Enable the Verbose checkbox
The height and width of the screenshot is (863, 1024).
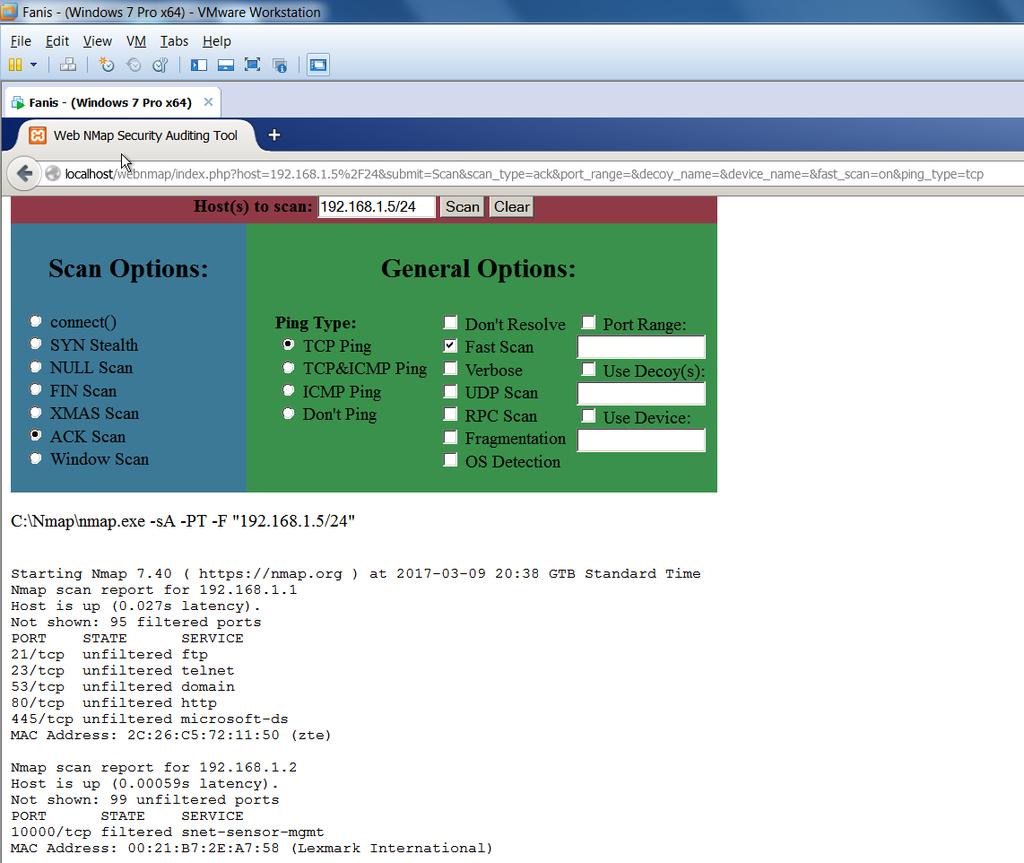coord(450,368)
